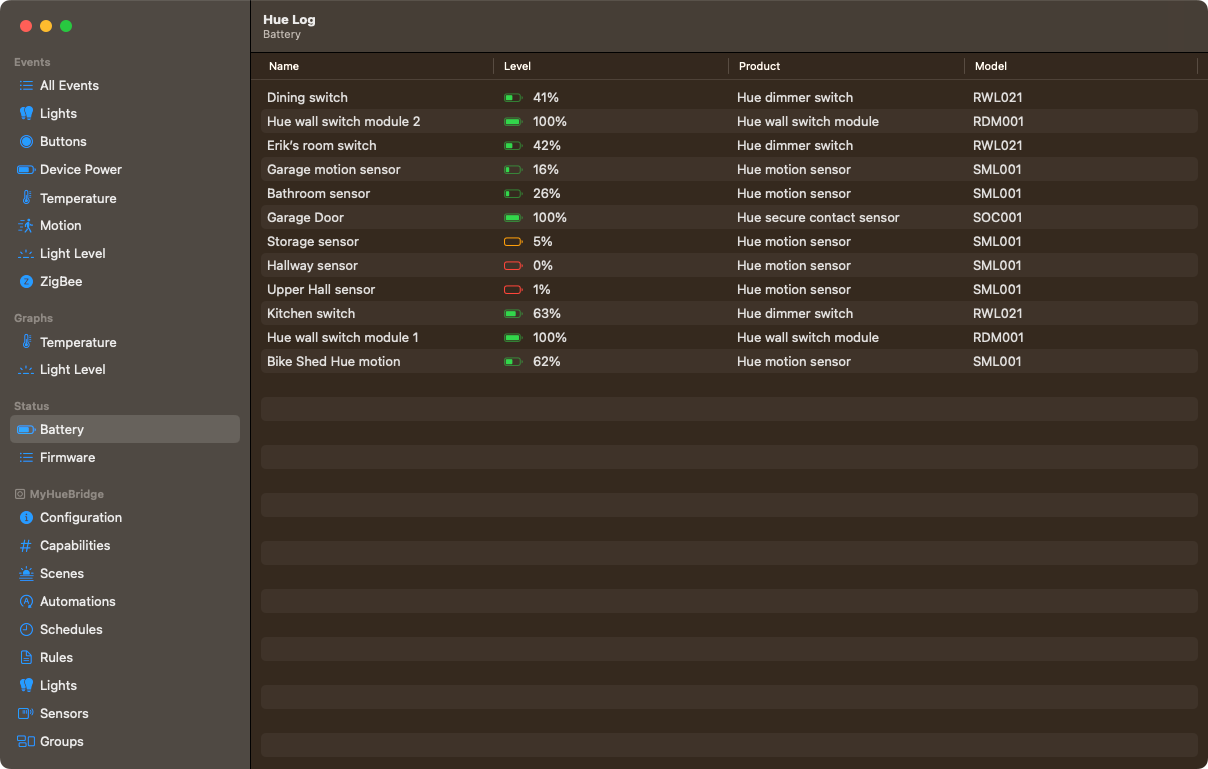
Task: Open the Groups view
Action: click(x=58, y=741)
